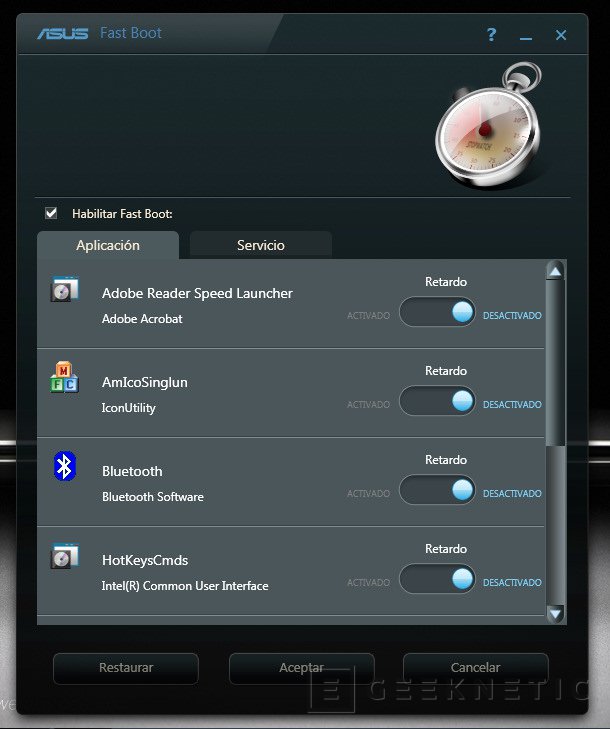Viewport: 610px width, 729px height.
Task: Click Retardo label in Adobe Reader row
Action: click(445, 282)
